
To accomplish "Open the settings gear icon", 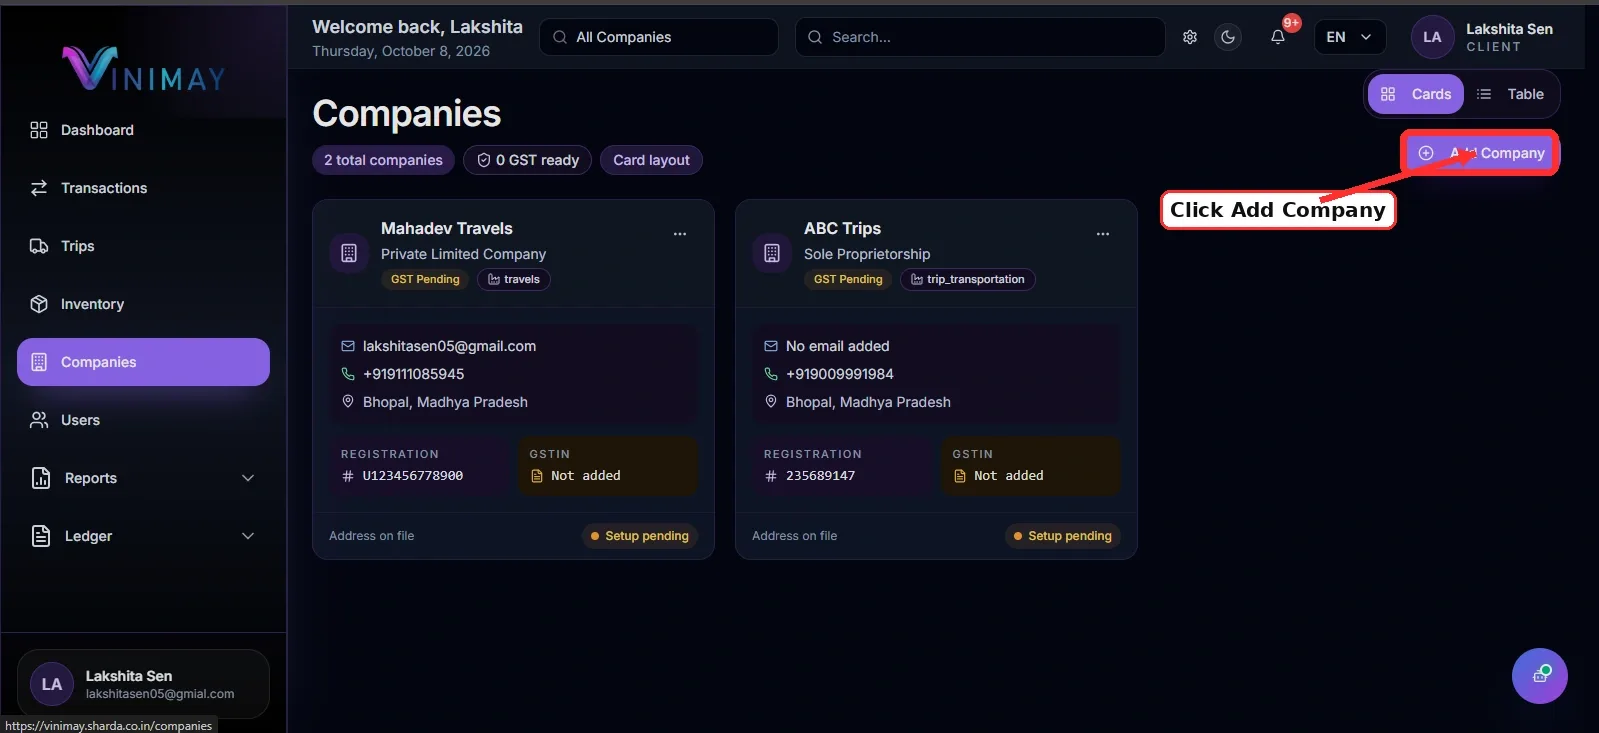I will click(x=1190, y=37).
